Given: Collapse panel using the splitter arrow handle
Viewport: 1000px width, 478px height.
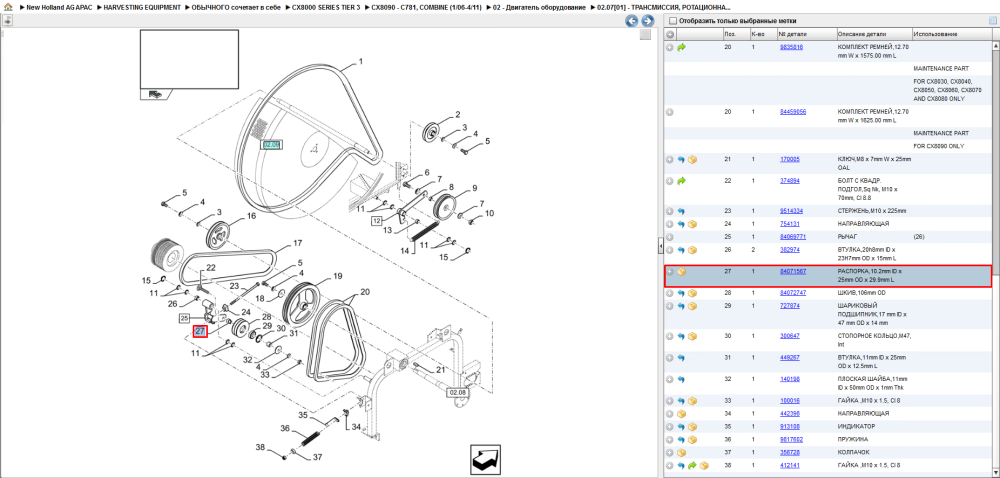Looking at the screenshot, I should [661, 245].
